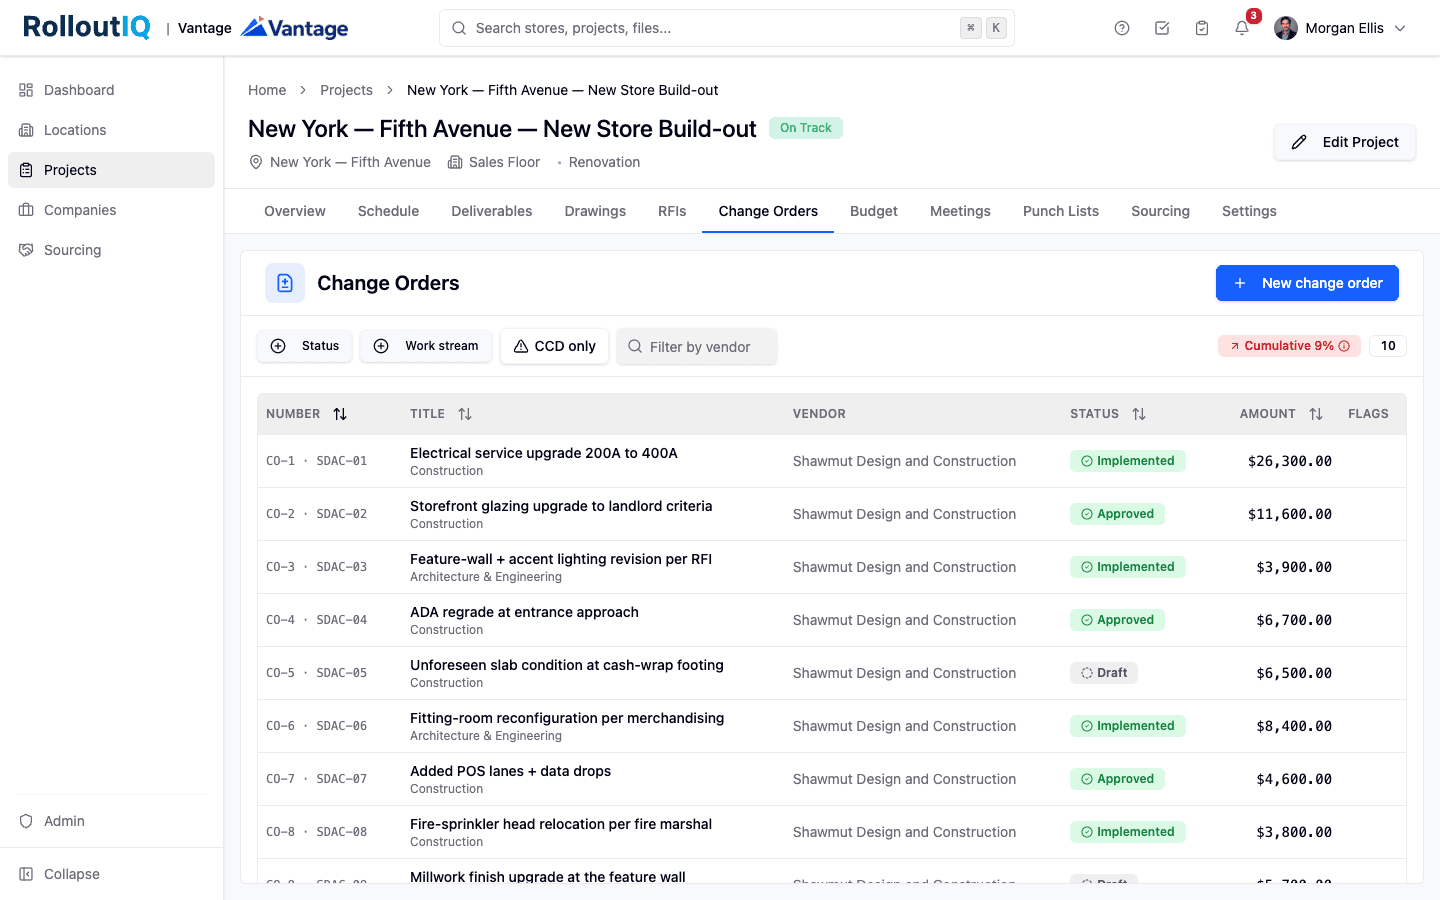Open Fire-sprinkler head relocation per fire marshal

coord(561,824)
